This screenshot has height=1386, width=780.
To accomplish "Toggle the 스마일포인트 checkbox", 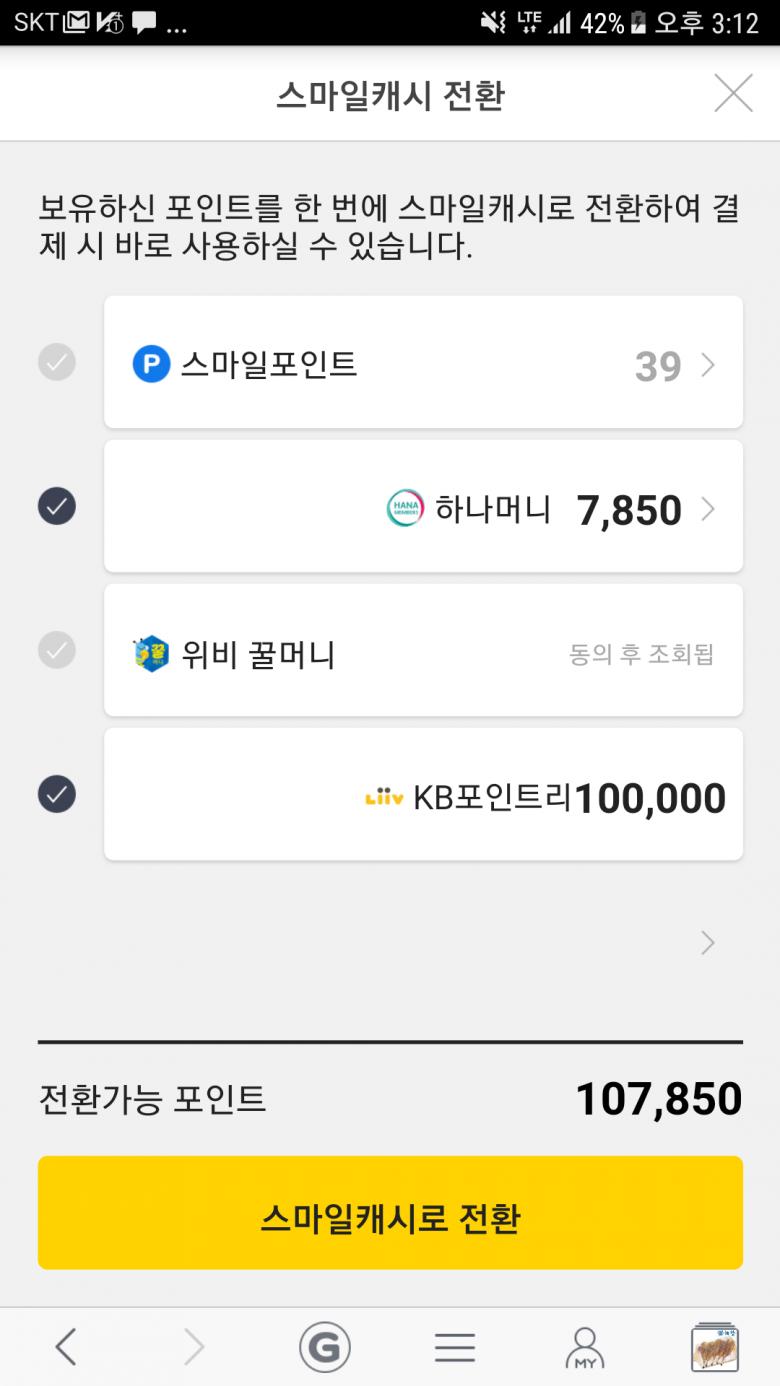I will tap(57, 362).
